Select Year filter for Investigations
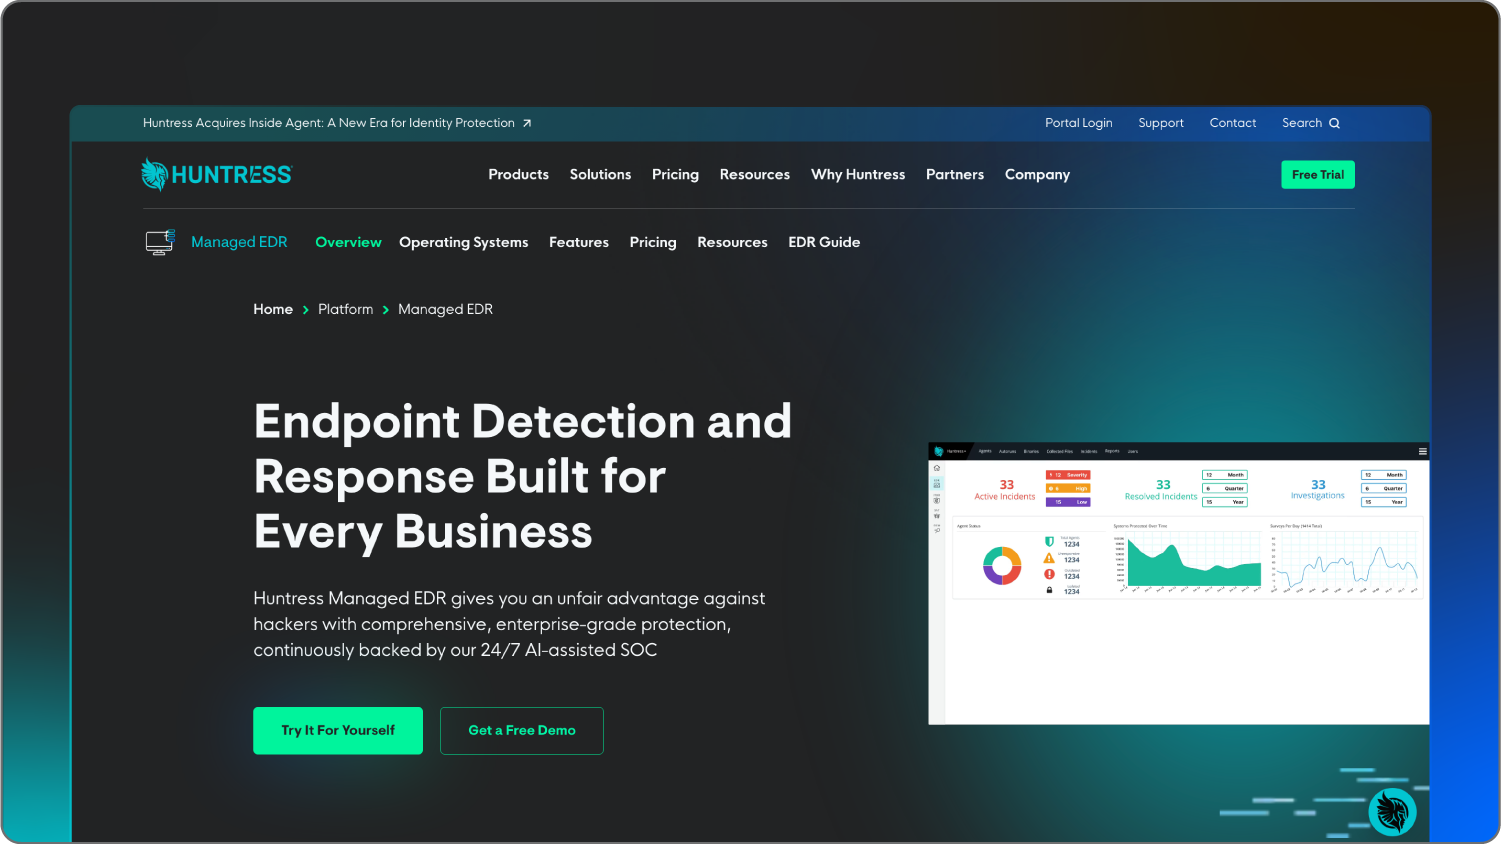1501x844 pixels. (x=1384, y=502)
